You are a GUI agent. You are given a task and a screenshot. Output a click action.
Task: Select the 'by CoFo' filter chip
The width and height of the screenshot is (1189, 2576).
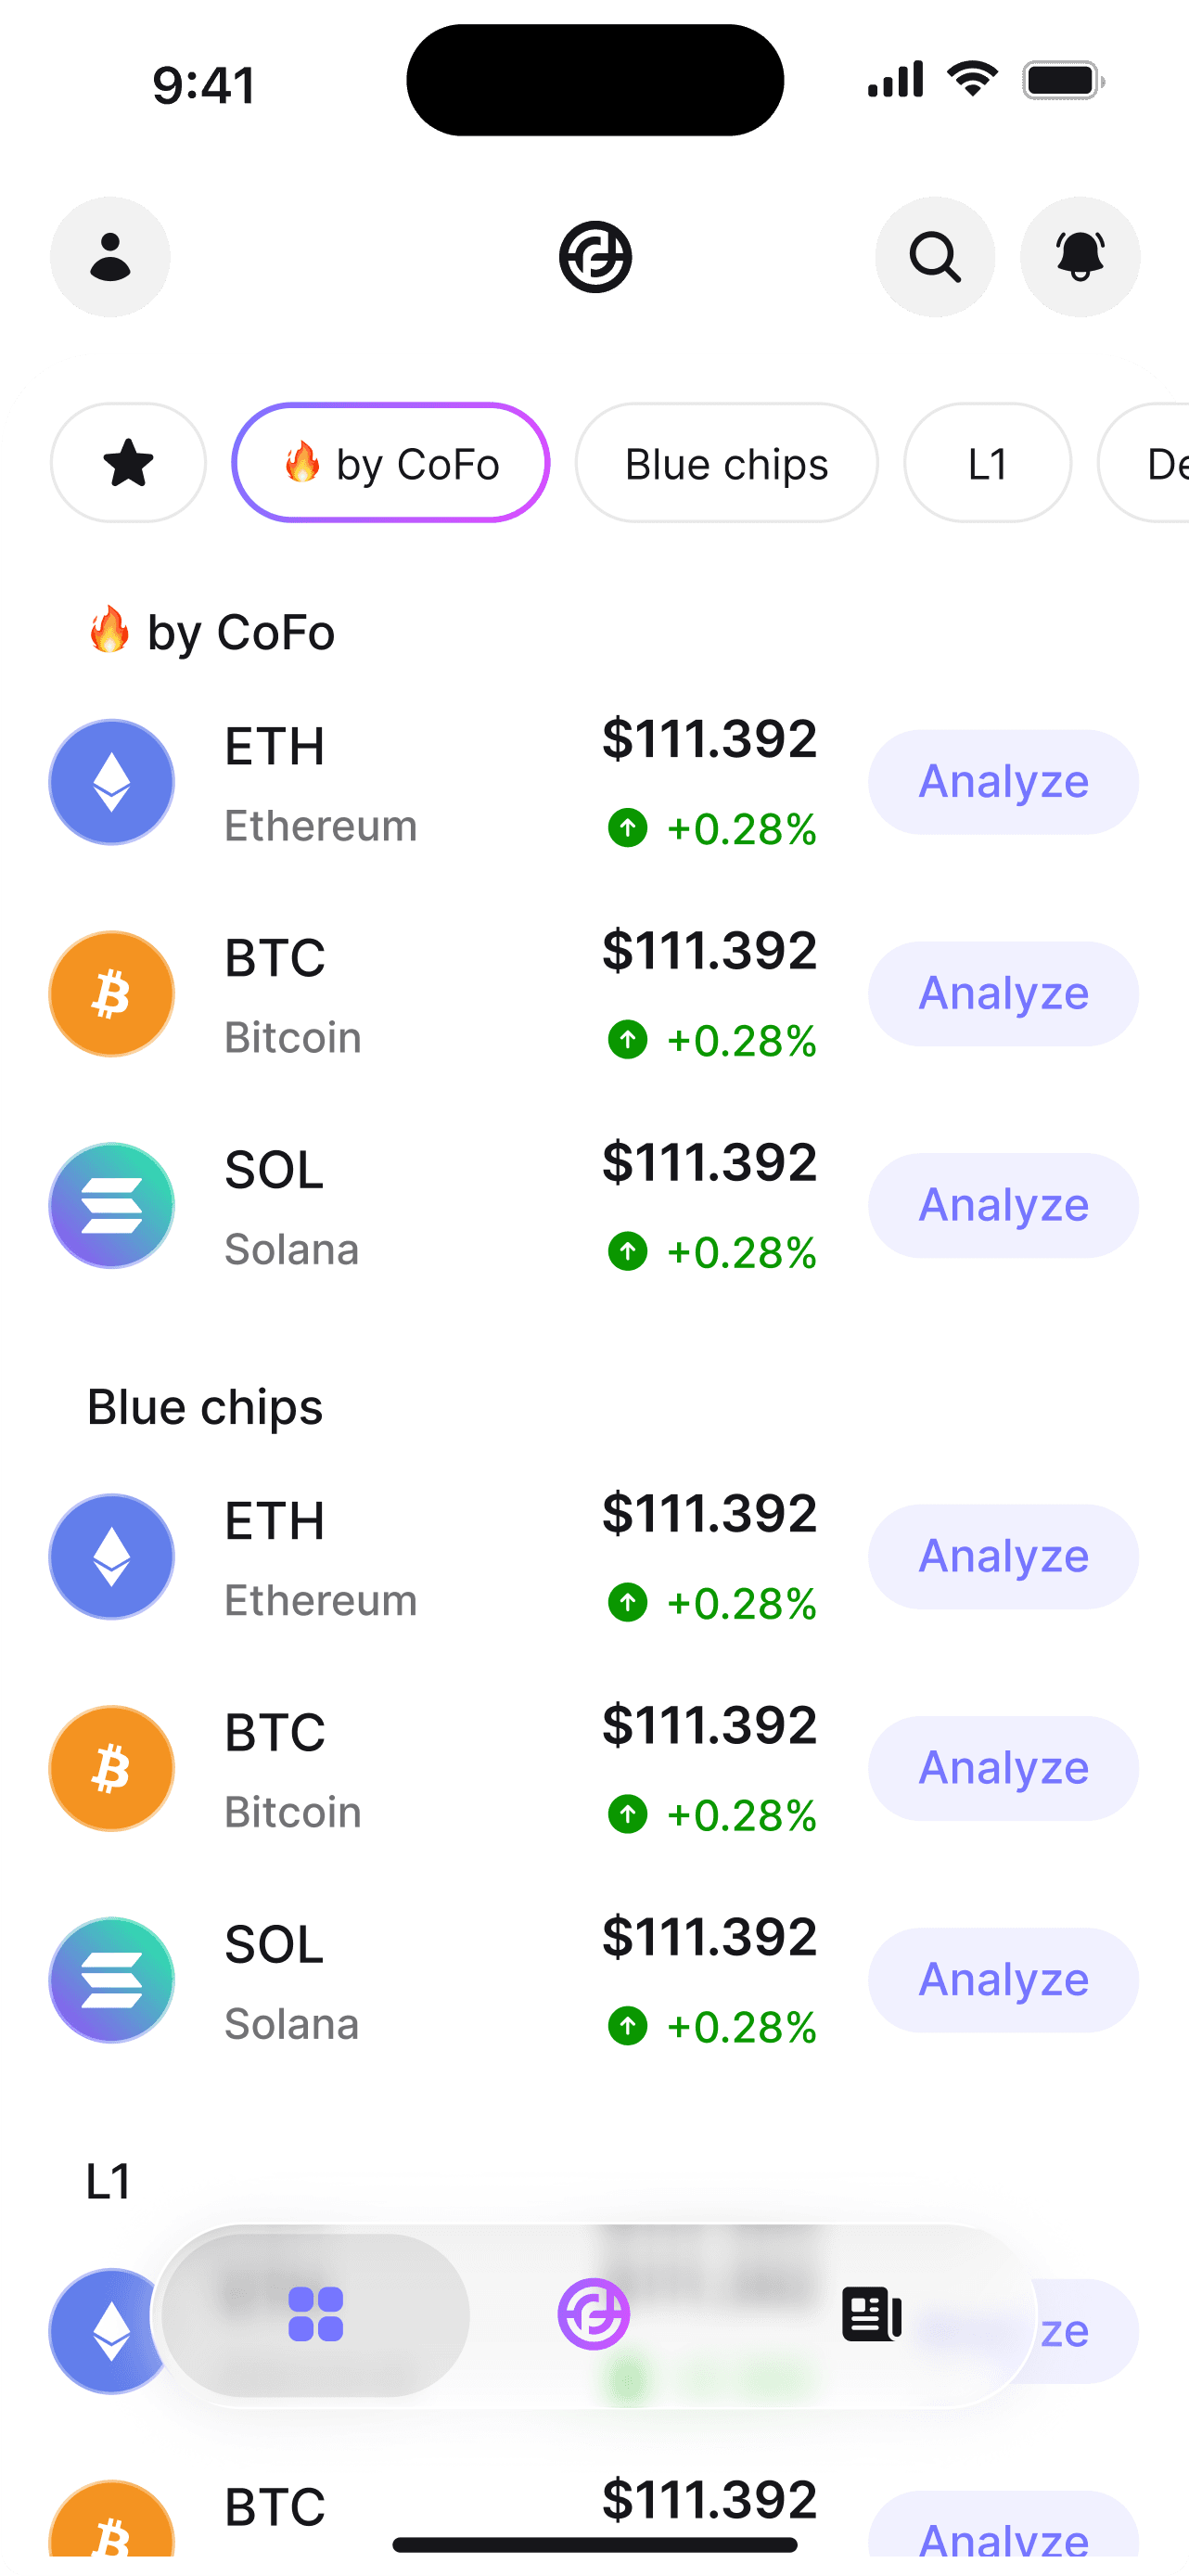tap(391, 463)
